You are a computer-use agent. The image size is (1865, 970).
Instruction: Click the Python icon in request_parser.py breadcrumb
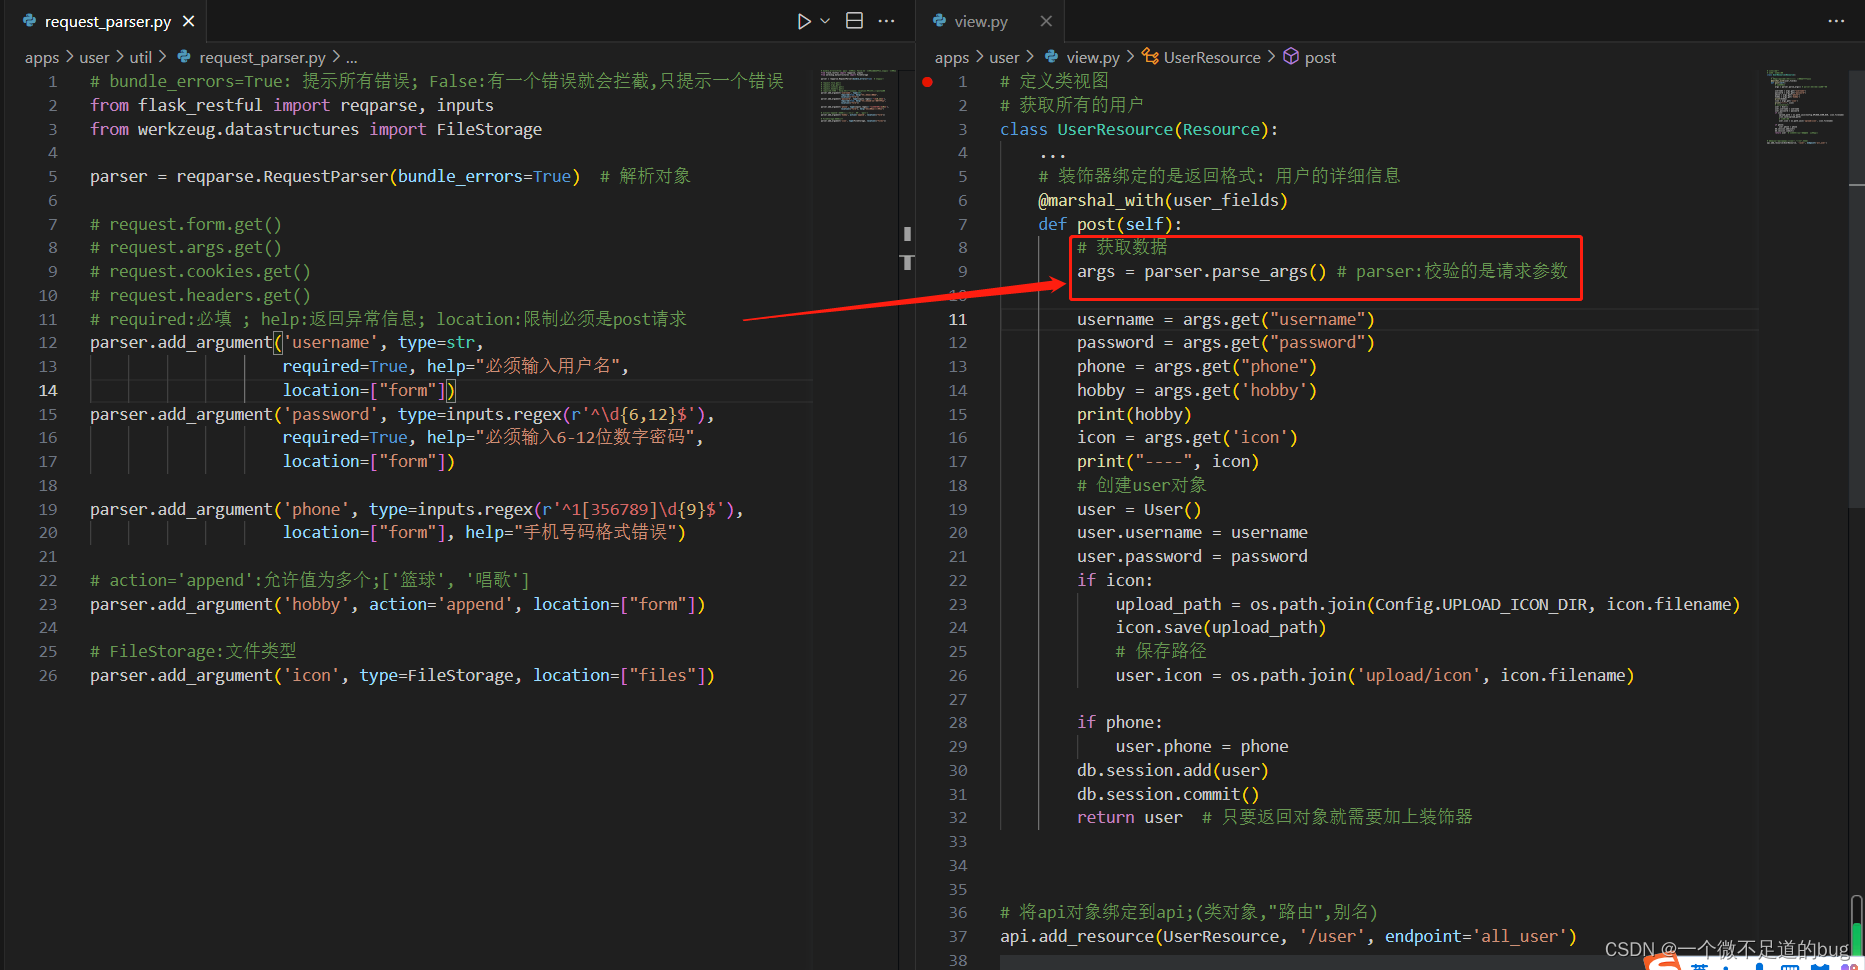184,57
